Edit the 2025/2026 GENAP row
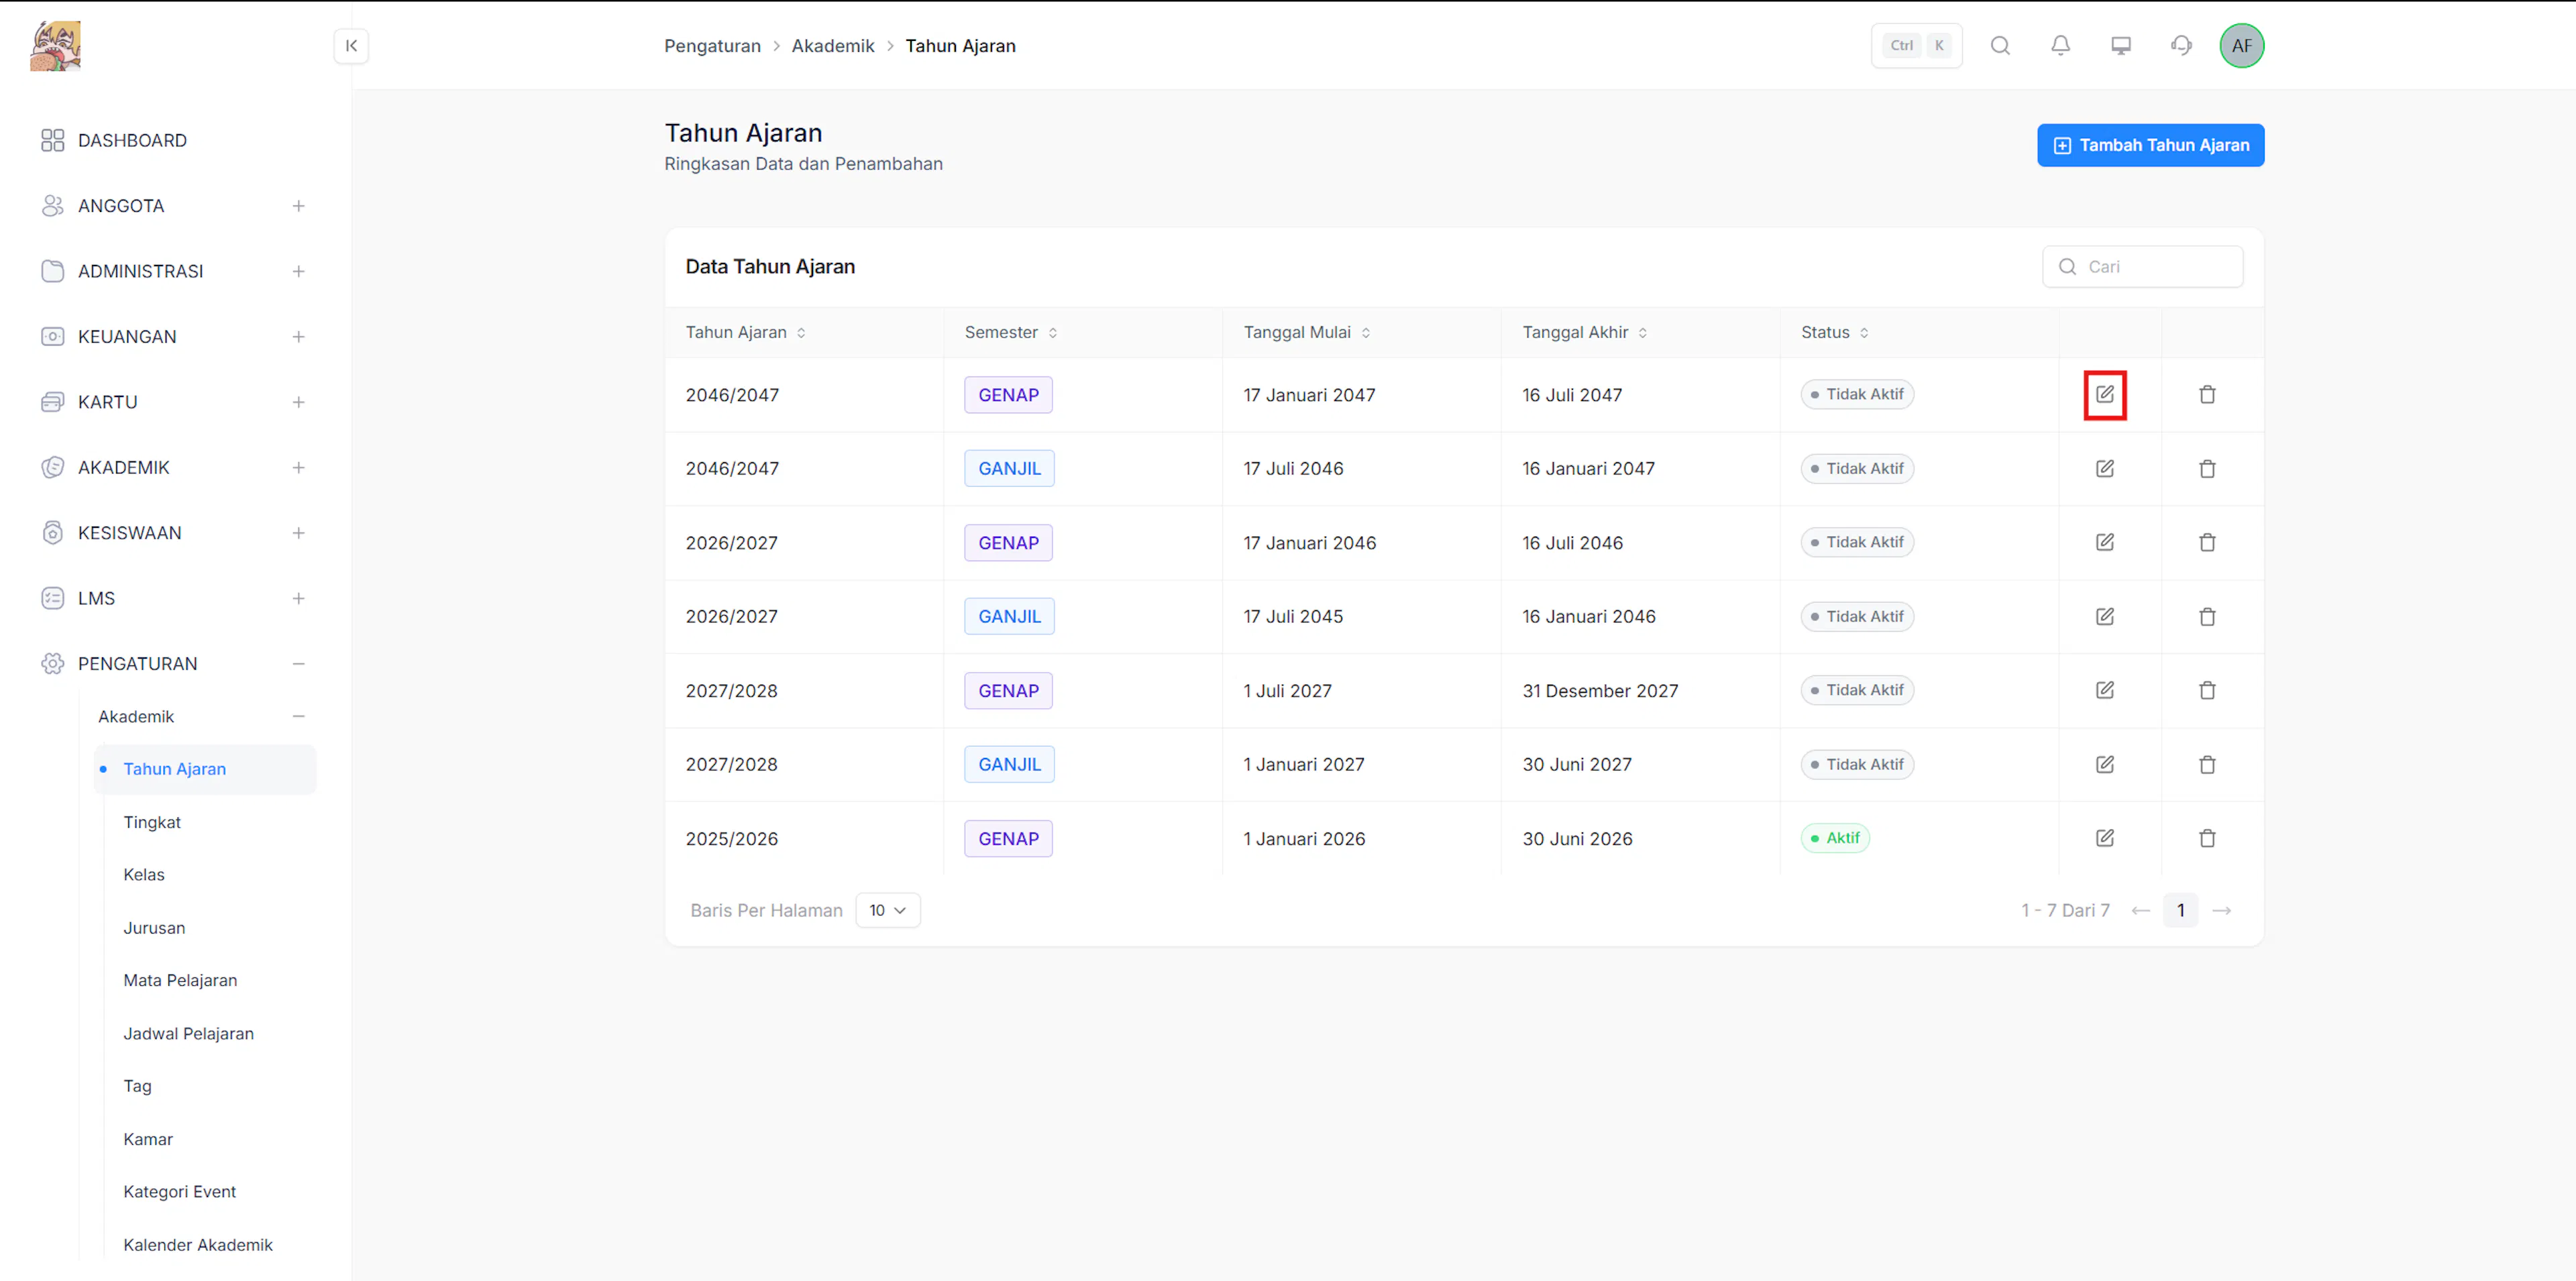 (2104, 838)
